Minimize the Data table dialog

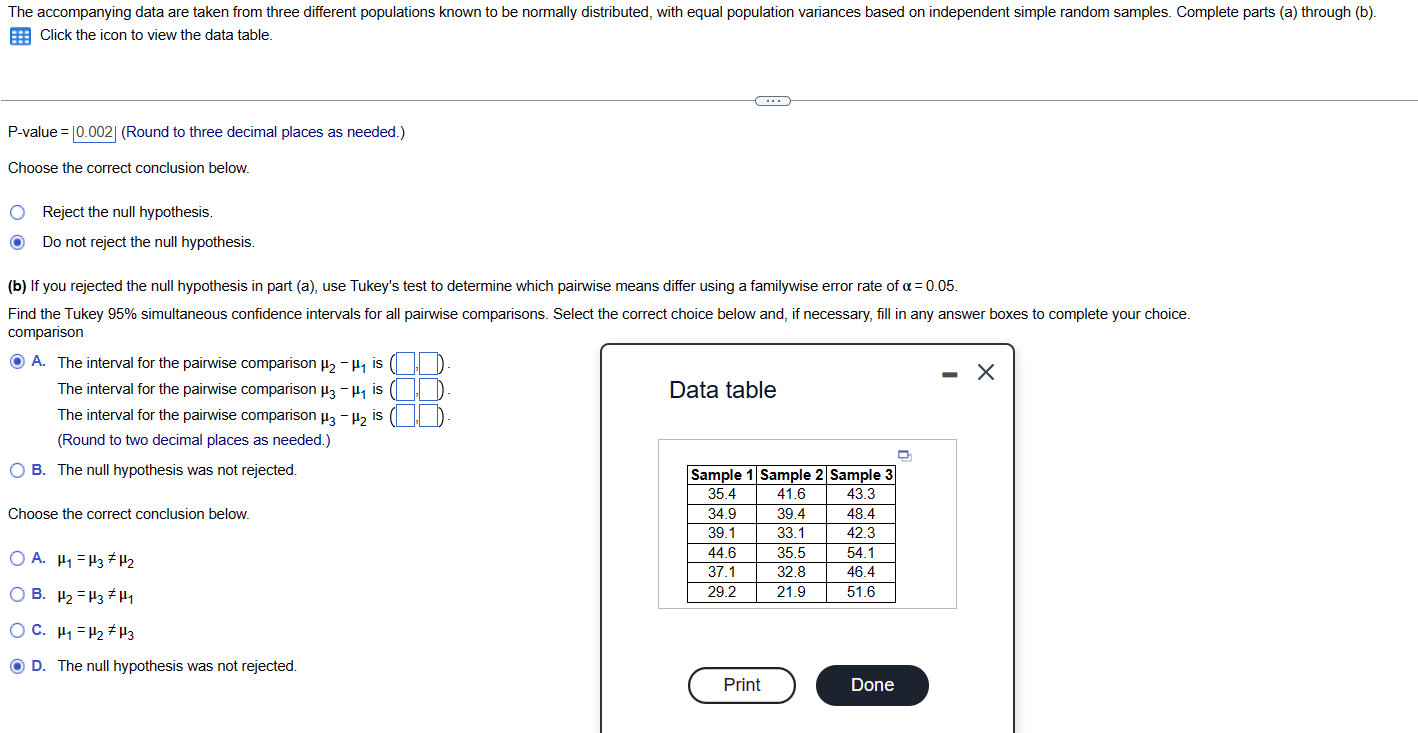[948, 372]
